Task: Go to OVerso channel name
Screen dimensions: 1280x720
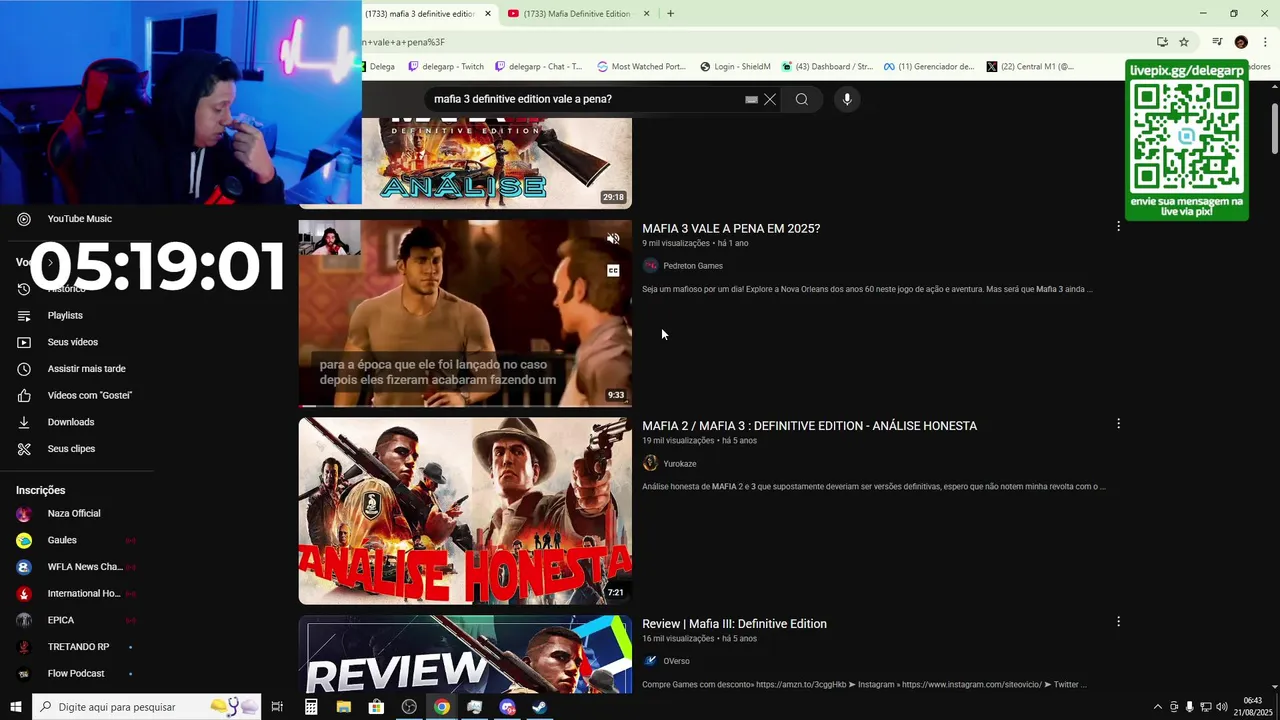Action: 676,661
